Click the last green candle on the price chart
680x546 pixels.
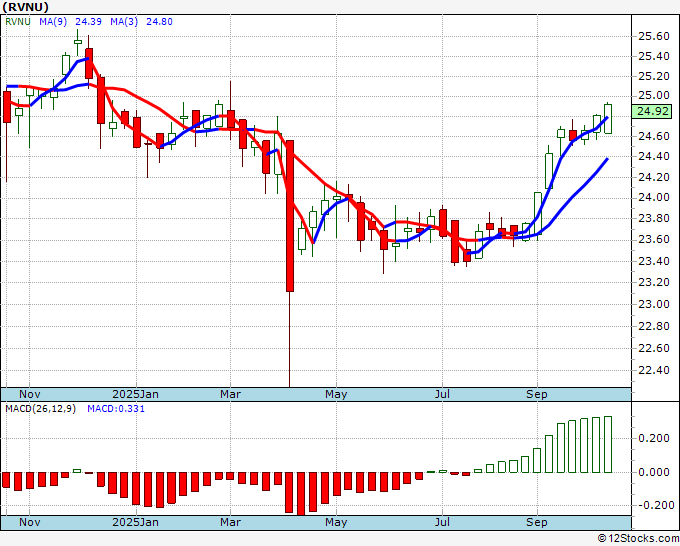point(608,118)
